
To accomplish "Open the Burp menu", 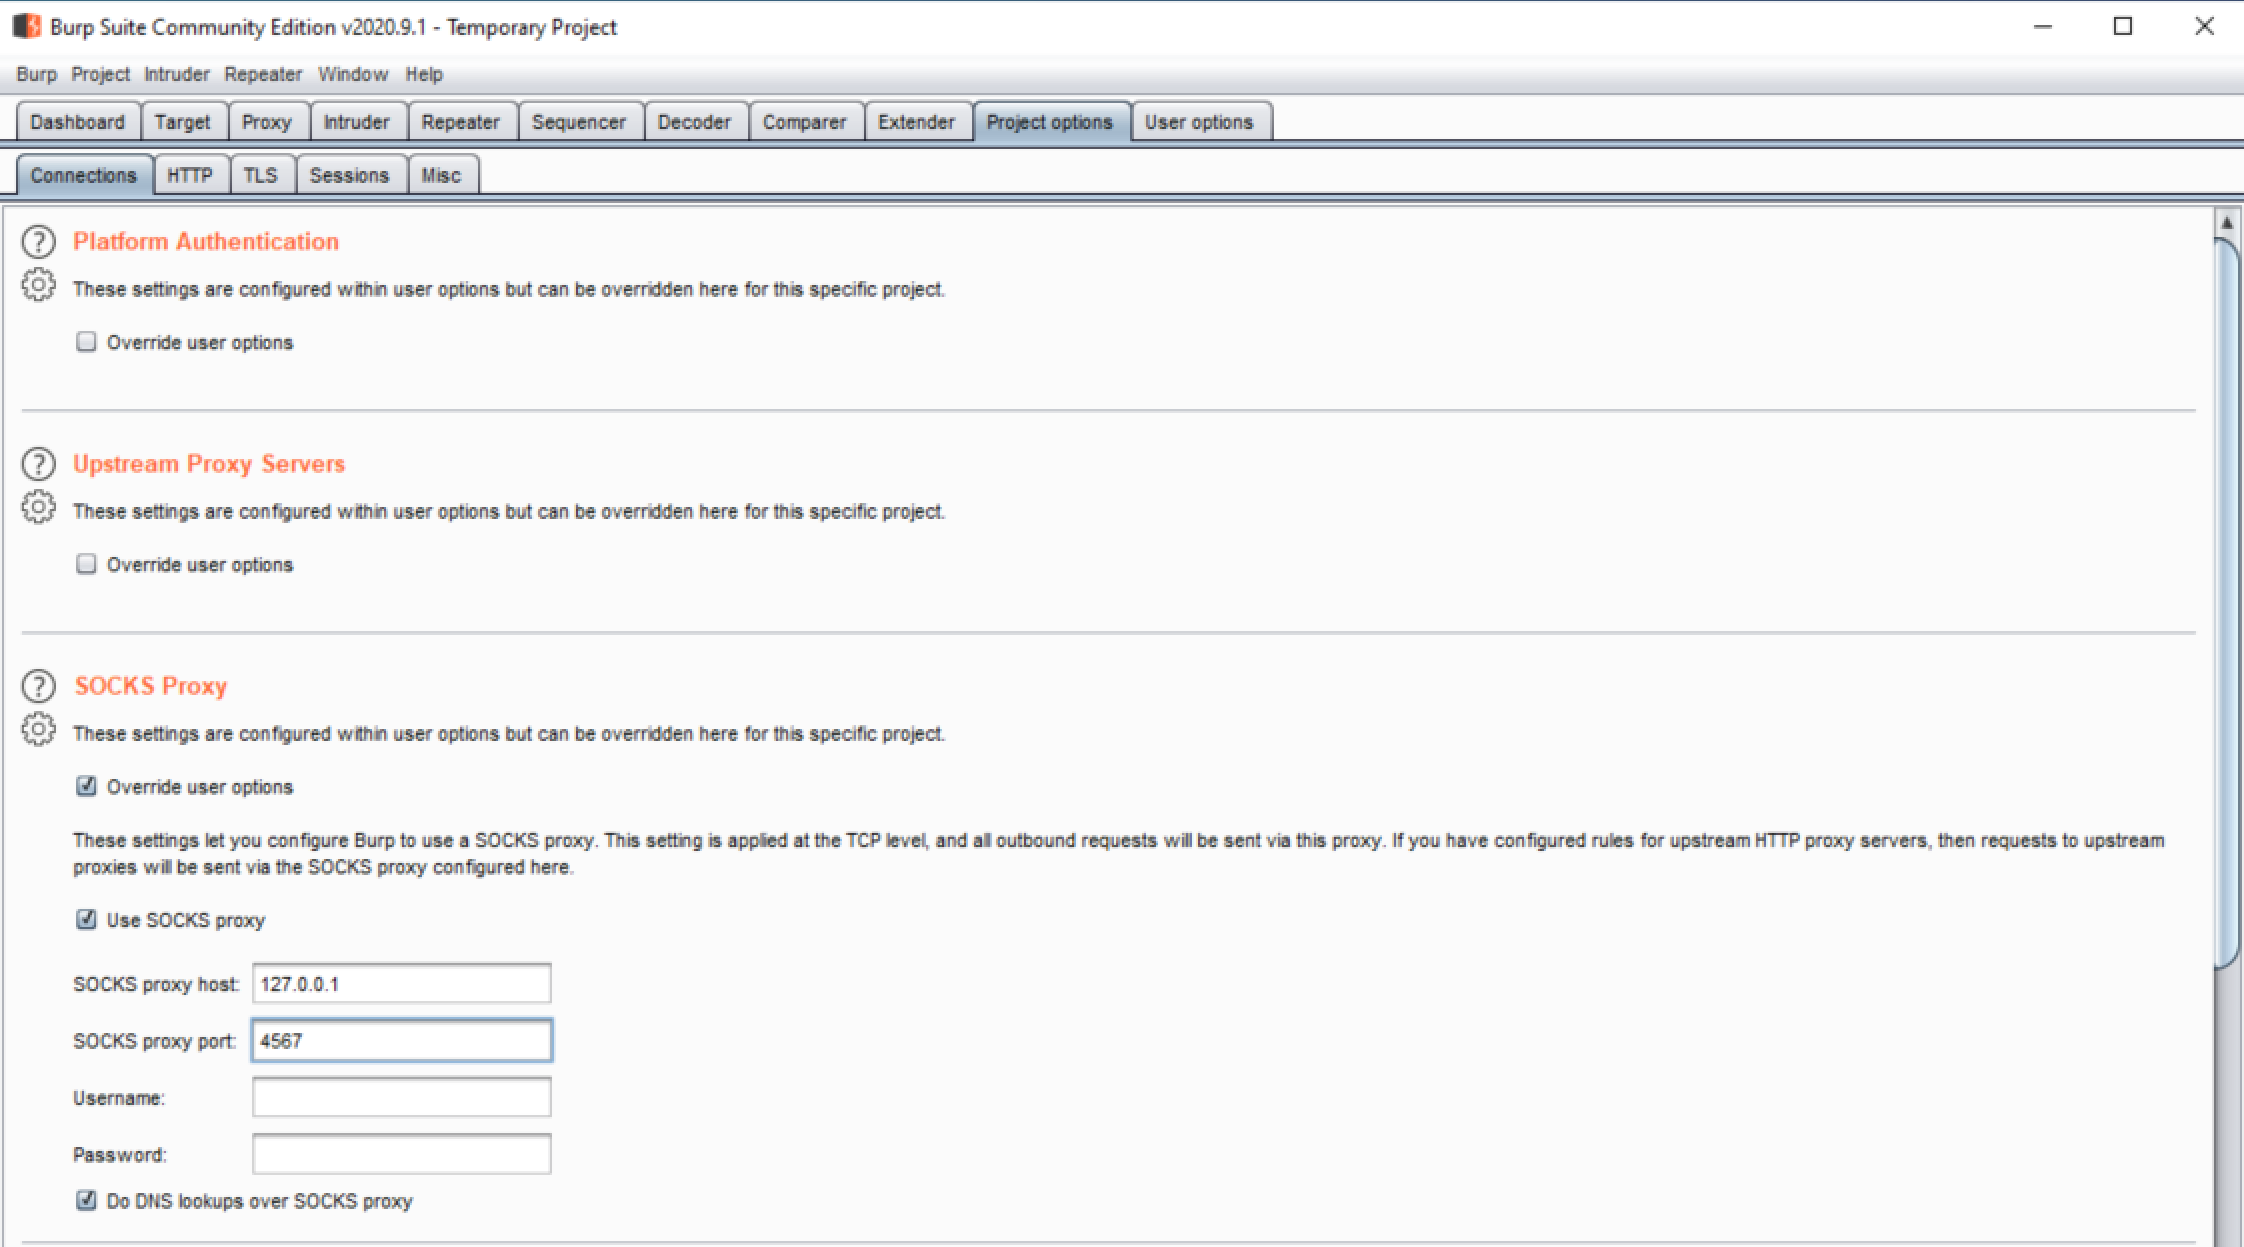I will pos(36,74).
